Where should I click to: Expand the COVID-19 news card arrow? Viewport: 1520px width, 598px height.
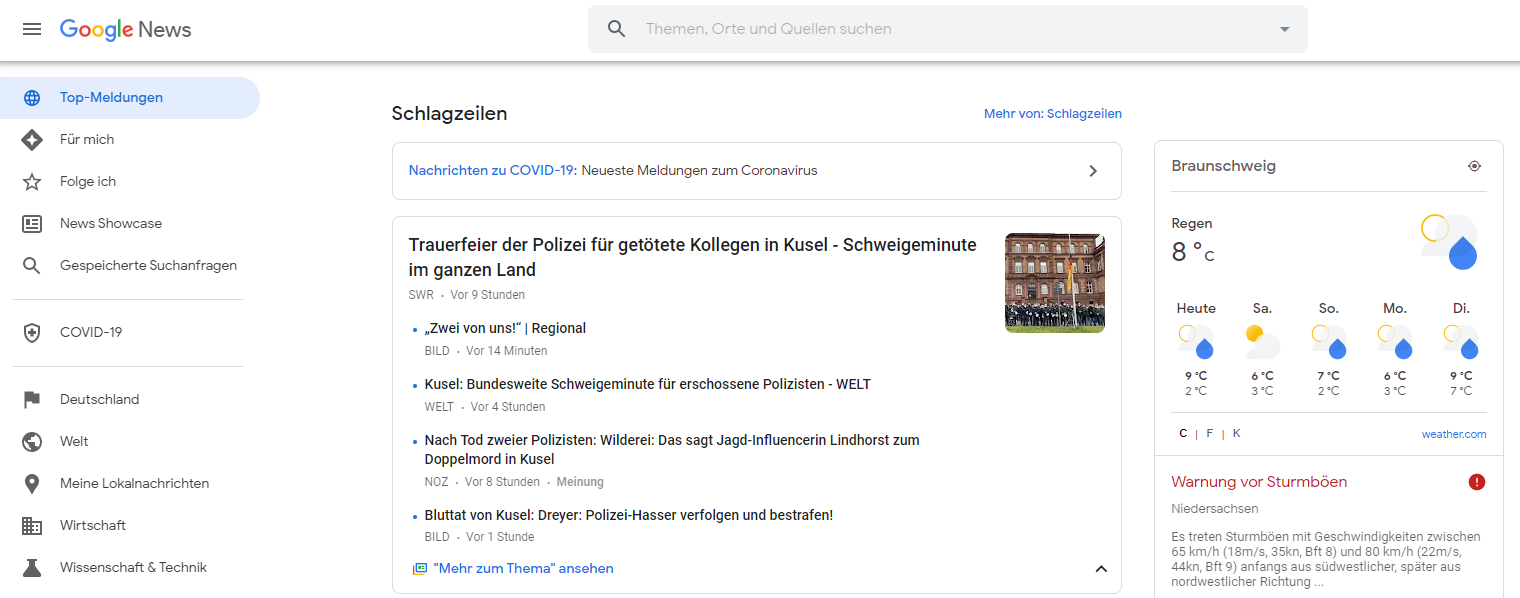click(x=1093, y=170)
